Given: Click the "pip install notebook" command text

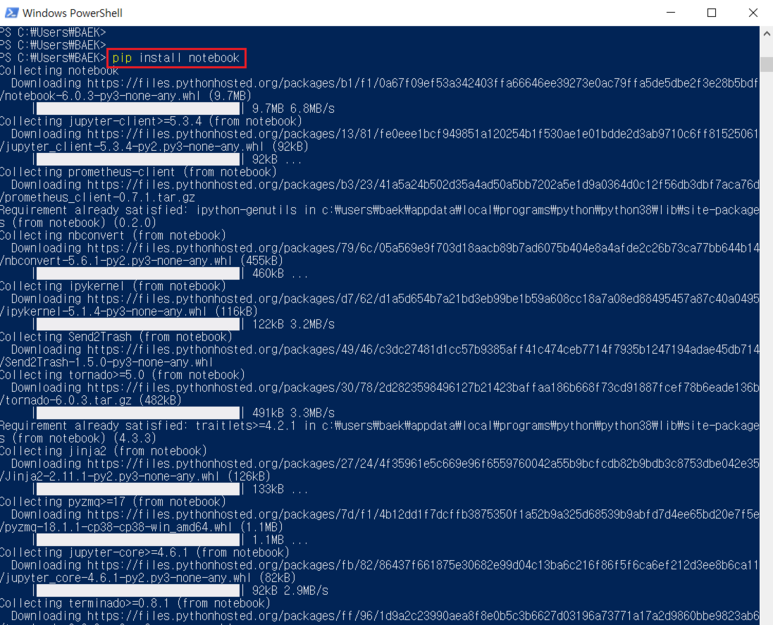Looking at the screenshot, I should point(176,58).
